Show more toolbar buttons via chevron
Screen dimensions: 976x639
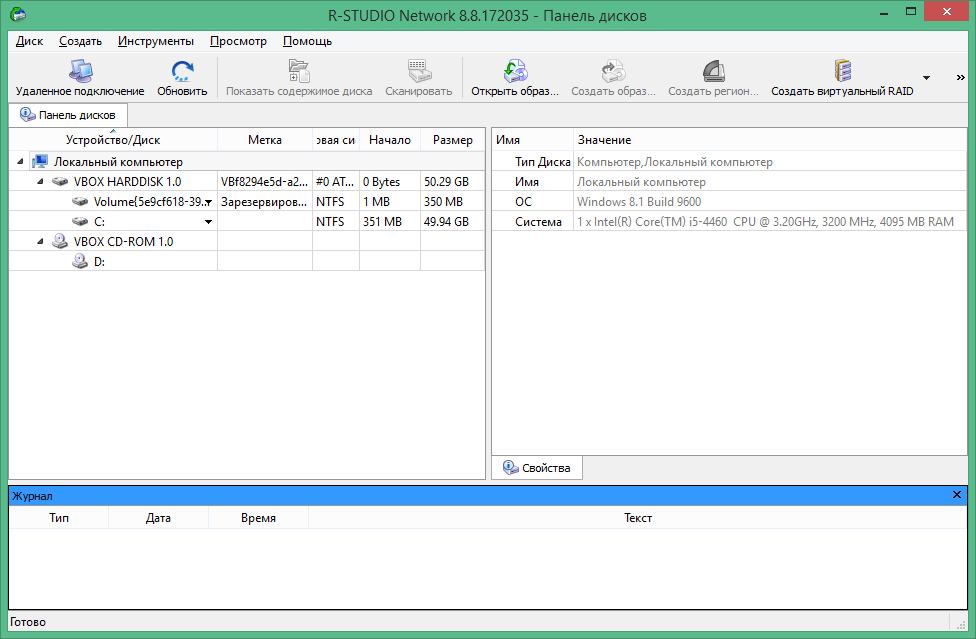click(960, 78)
